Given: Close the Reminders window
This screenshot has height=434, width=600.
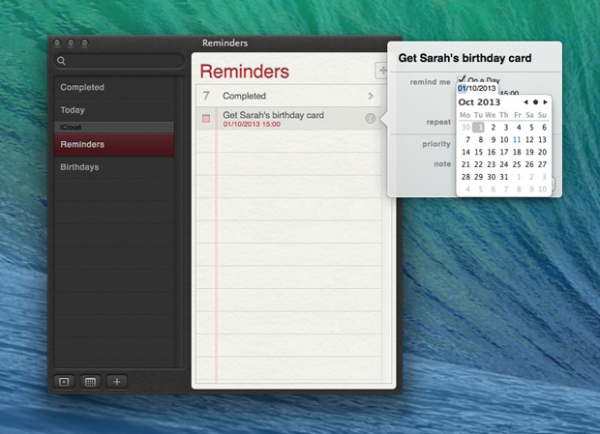Looking at the screenshot, I should click(x=57, y=43).
